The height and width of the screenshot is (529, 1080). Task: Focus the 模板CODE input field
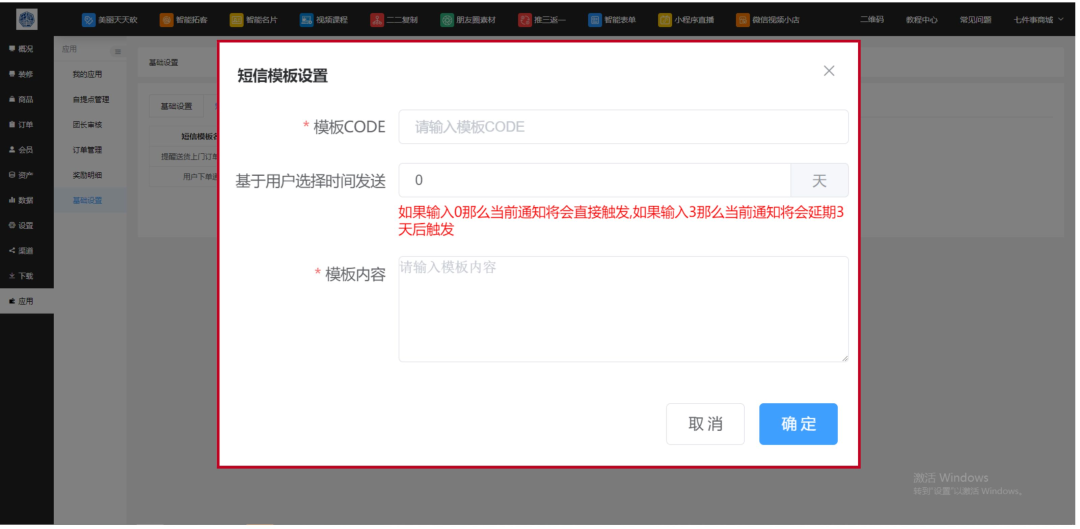pos(623,127)
